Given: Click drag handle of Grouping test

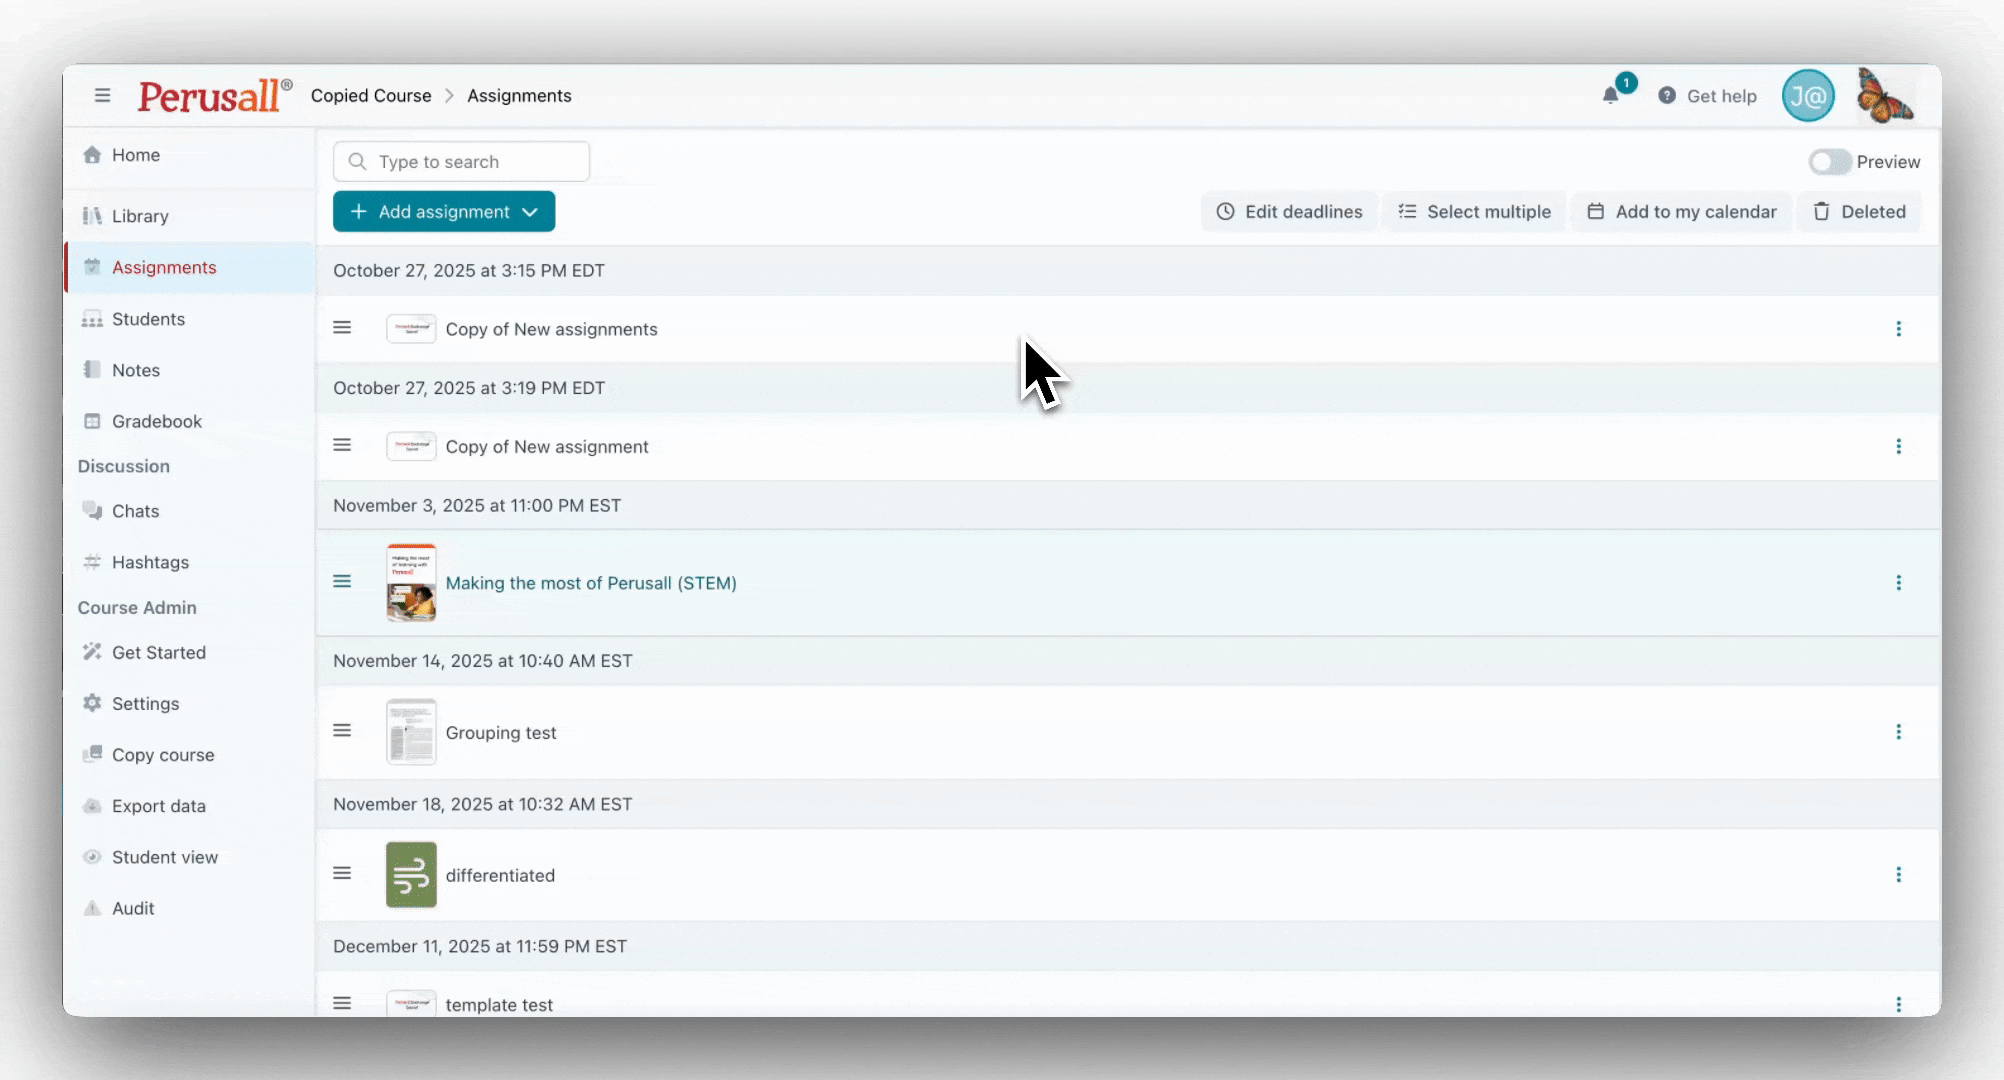Looking at the screenshot, I should (x=342, y=731).
